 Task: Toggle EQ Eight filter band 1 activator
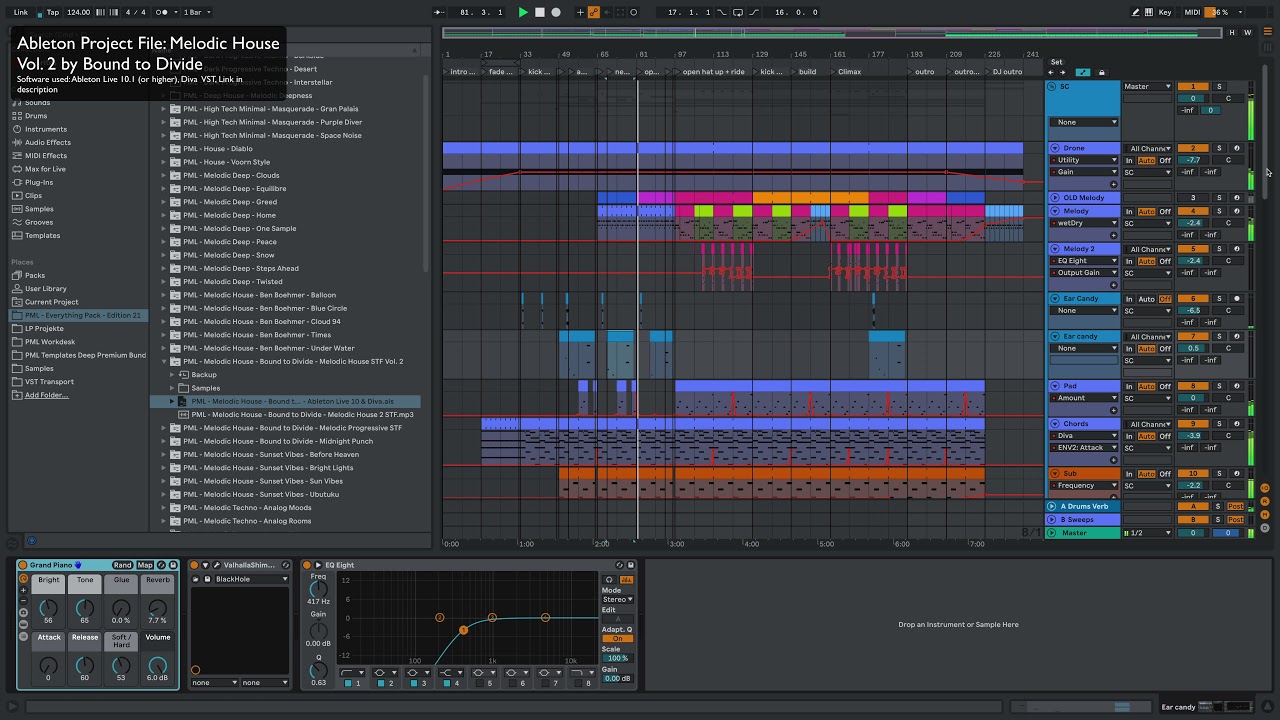click(348, 683)
